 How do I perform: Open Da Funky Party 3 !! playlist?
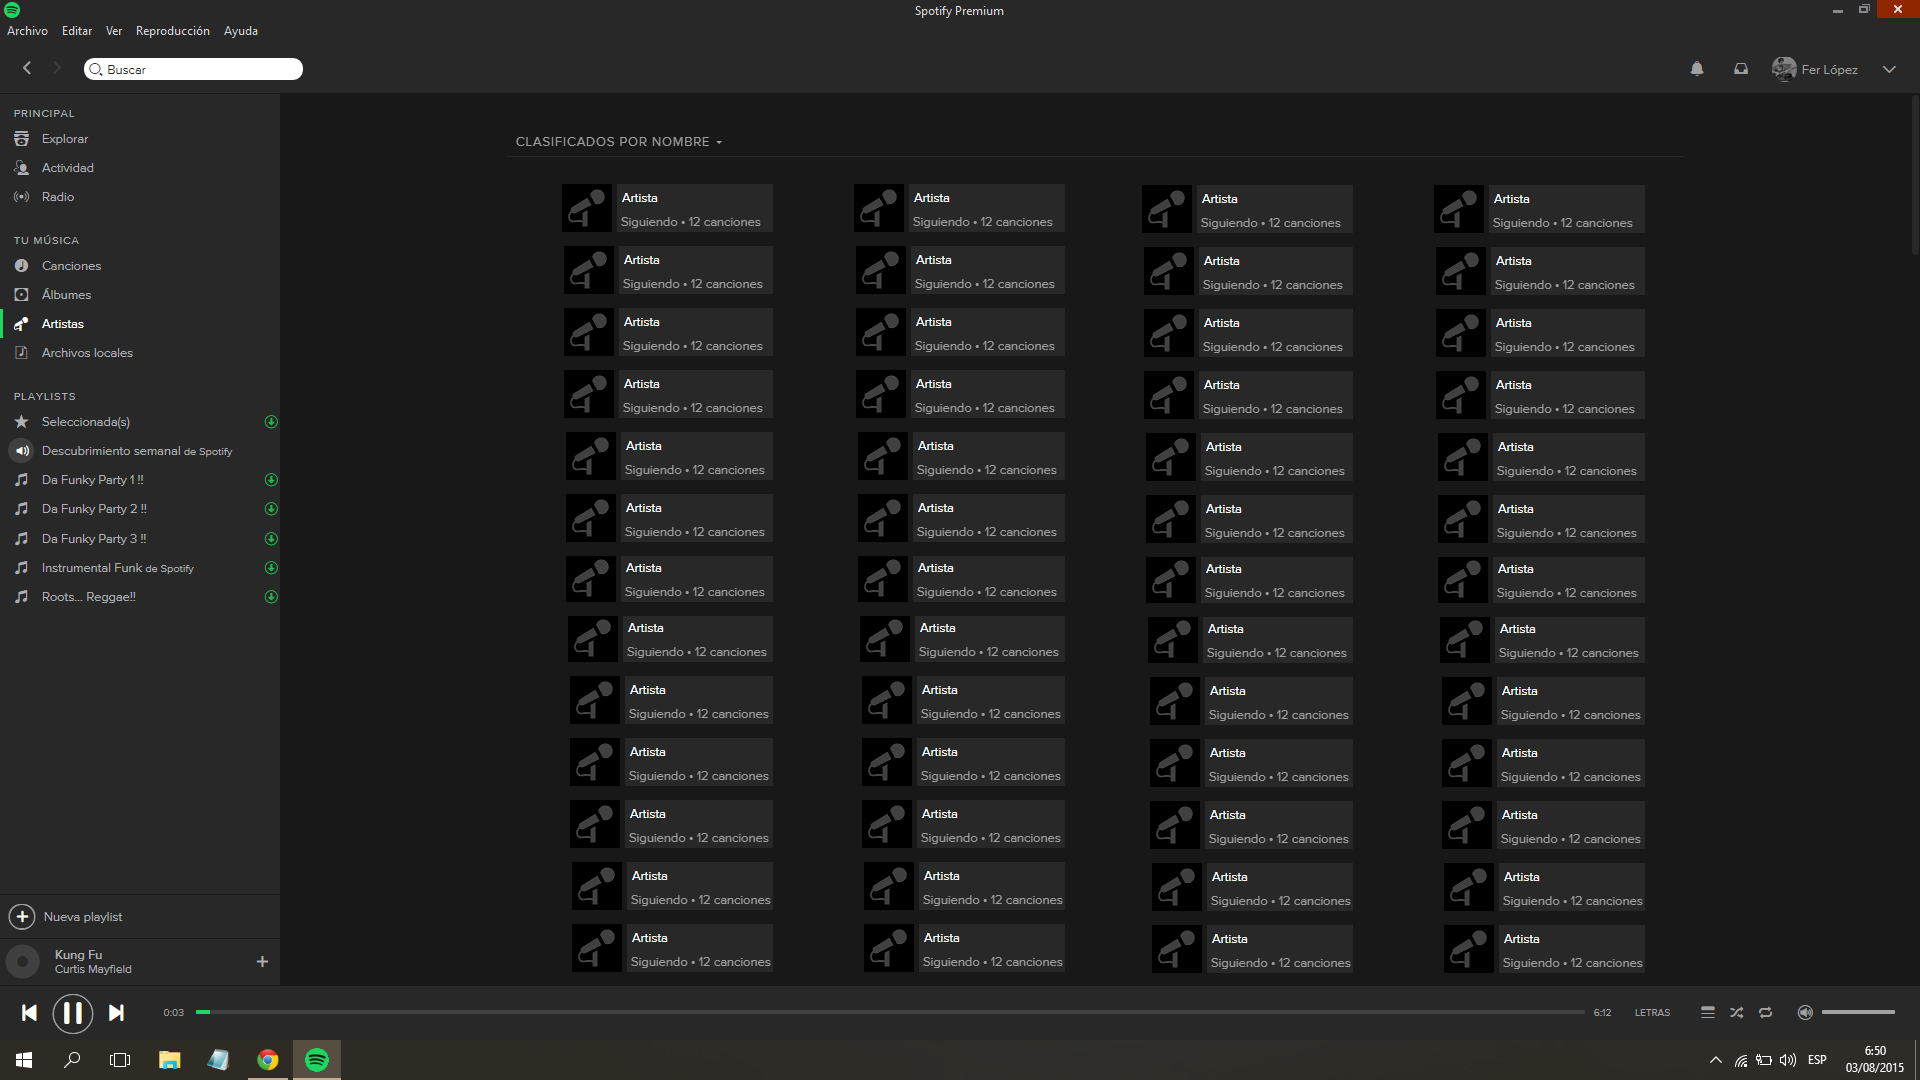coord(94,539)
